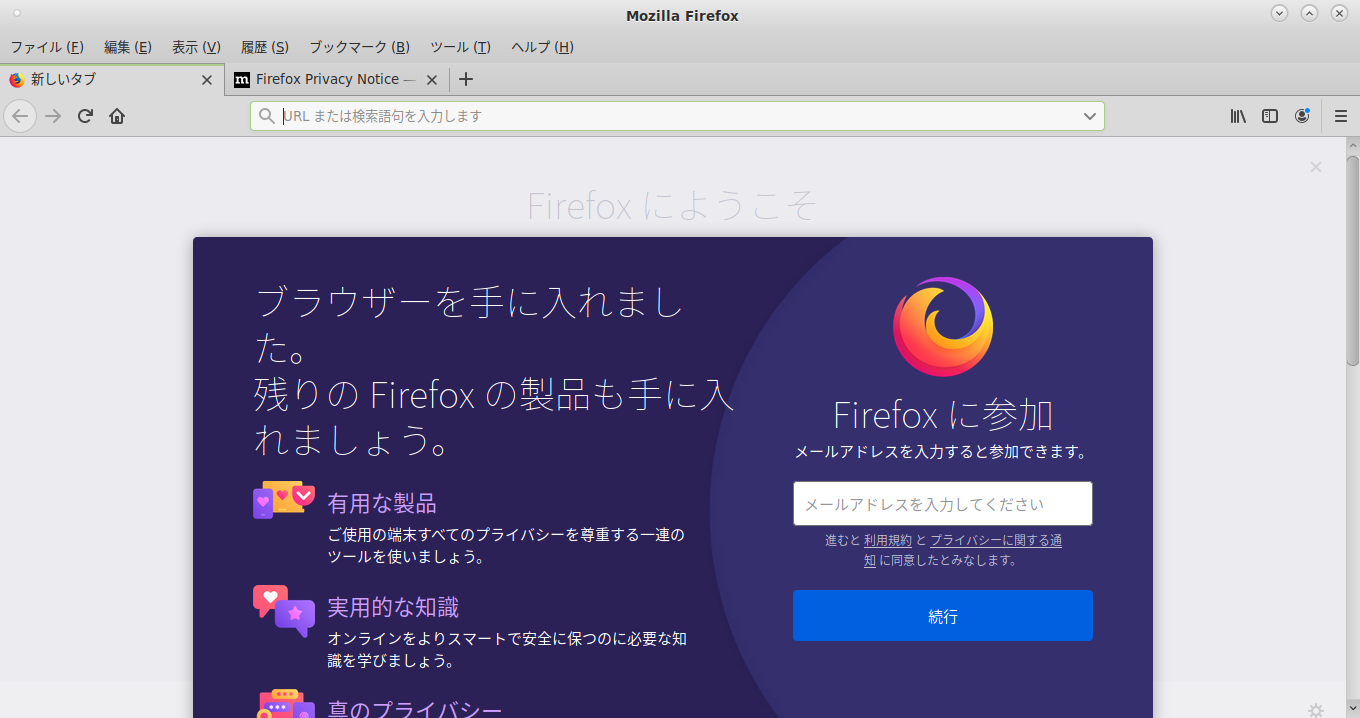Screen dimensions: 1360x718
Task: Maximize the Mozilla Firefox window
Action: point(1309,13)
